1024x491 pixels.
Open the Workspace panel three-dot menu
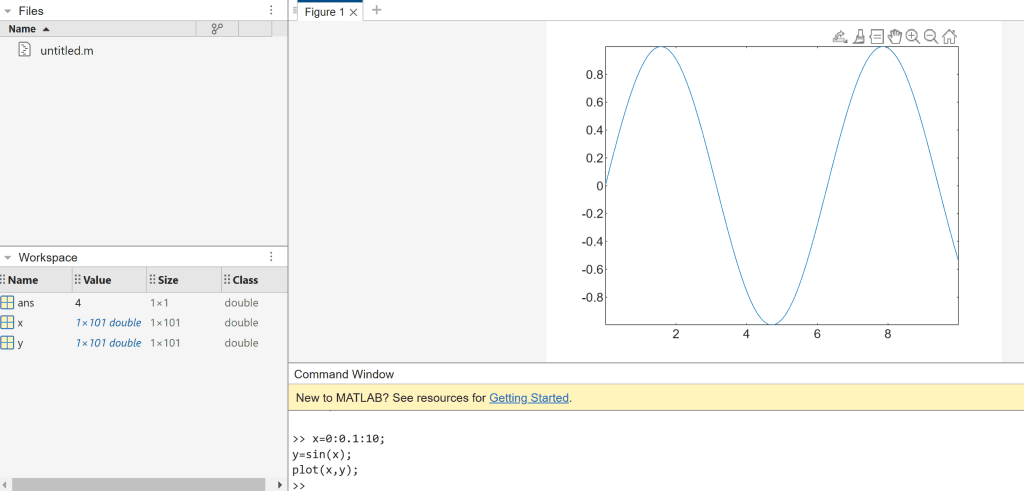(271, 257)
